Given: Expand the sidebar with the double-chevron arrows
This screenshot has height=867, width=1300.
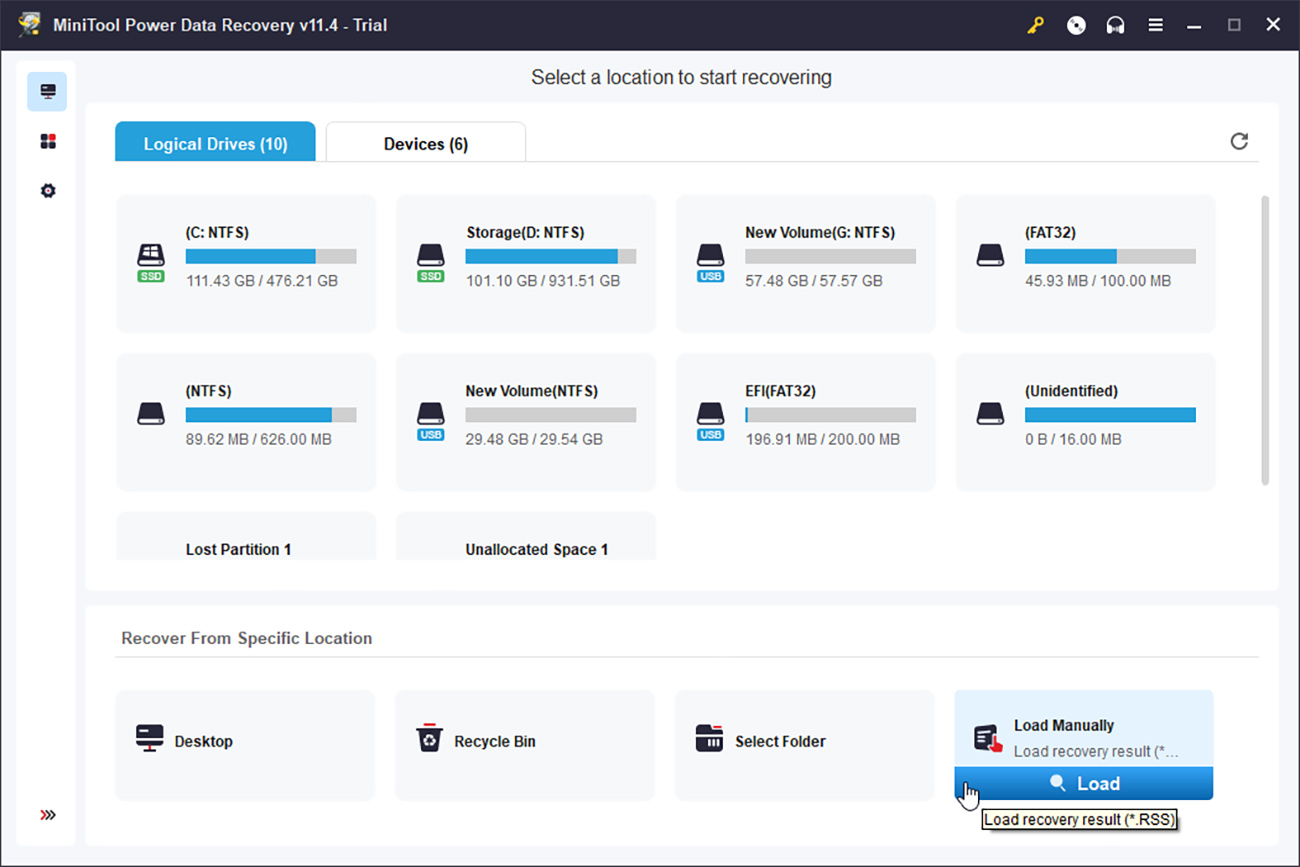Looking at the screenshot, I should [x=46, y=816].
